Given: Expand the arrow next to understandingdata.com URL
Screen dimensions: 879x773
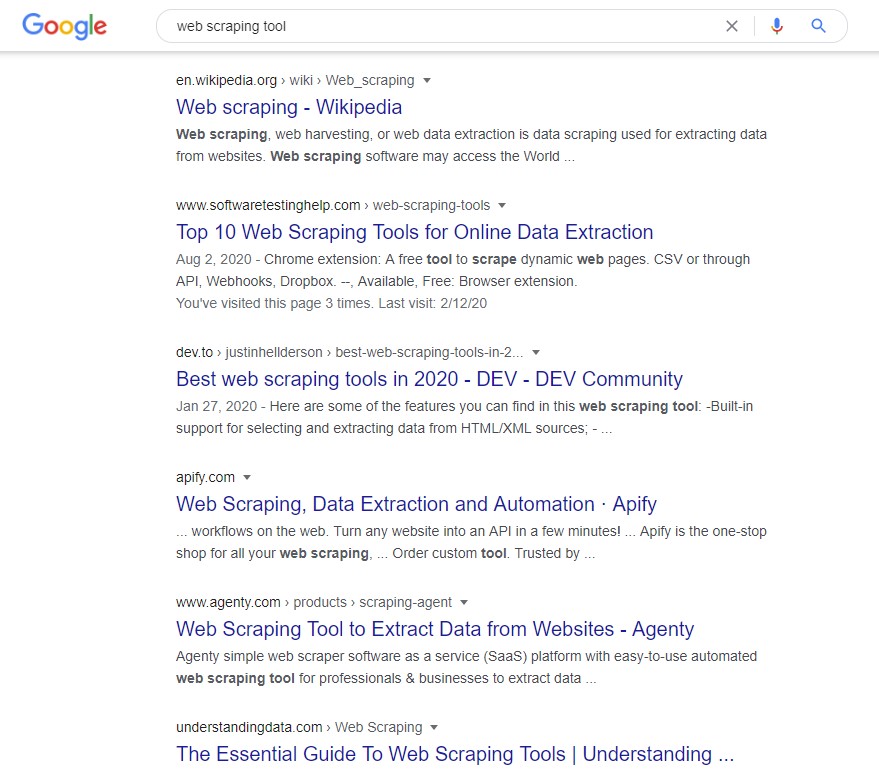Looking at the screenshot, I should pos(434,728).
